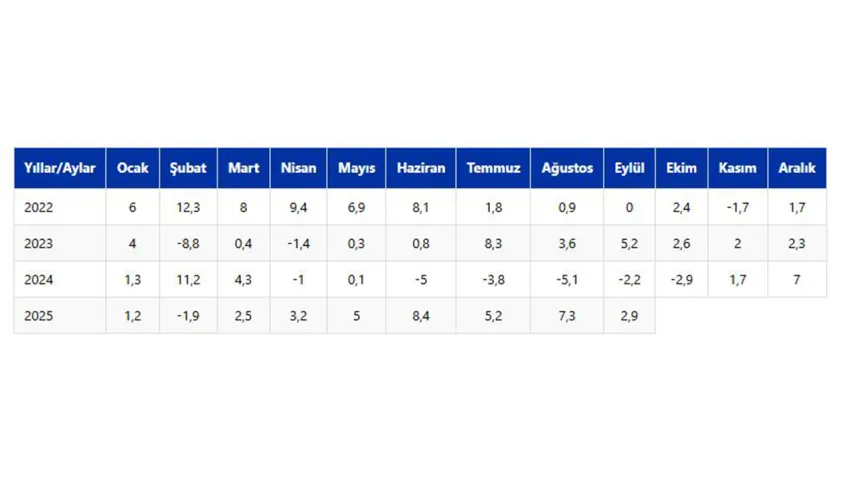Select the Eylül column header
Screen dimensions: 850x478
(x=630, y=168)
